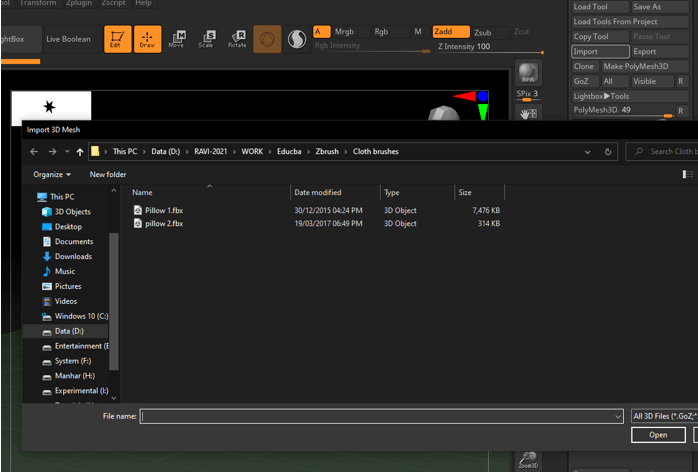Adjust PolyMesh3D tool slider
This screenshot has height=472, width=698.
coord(623,111)
